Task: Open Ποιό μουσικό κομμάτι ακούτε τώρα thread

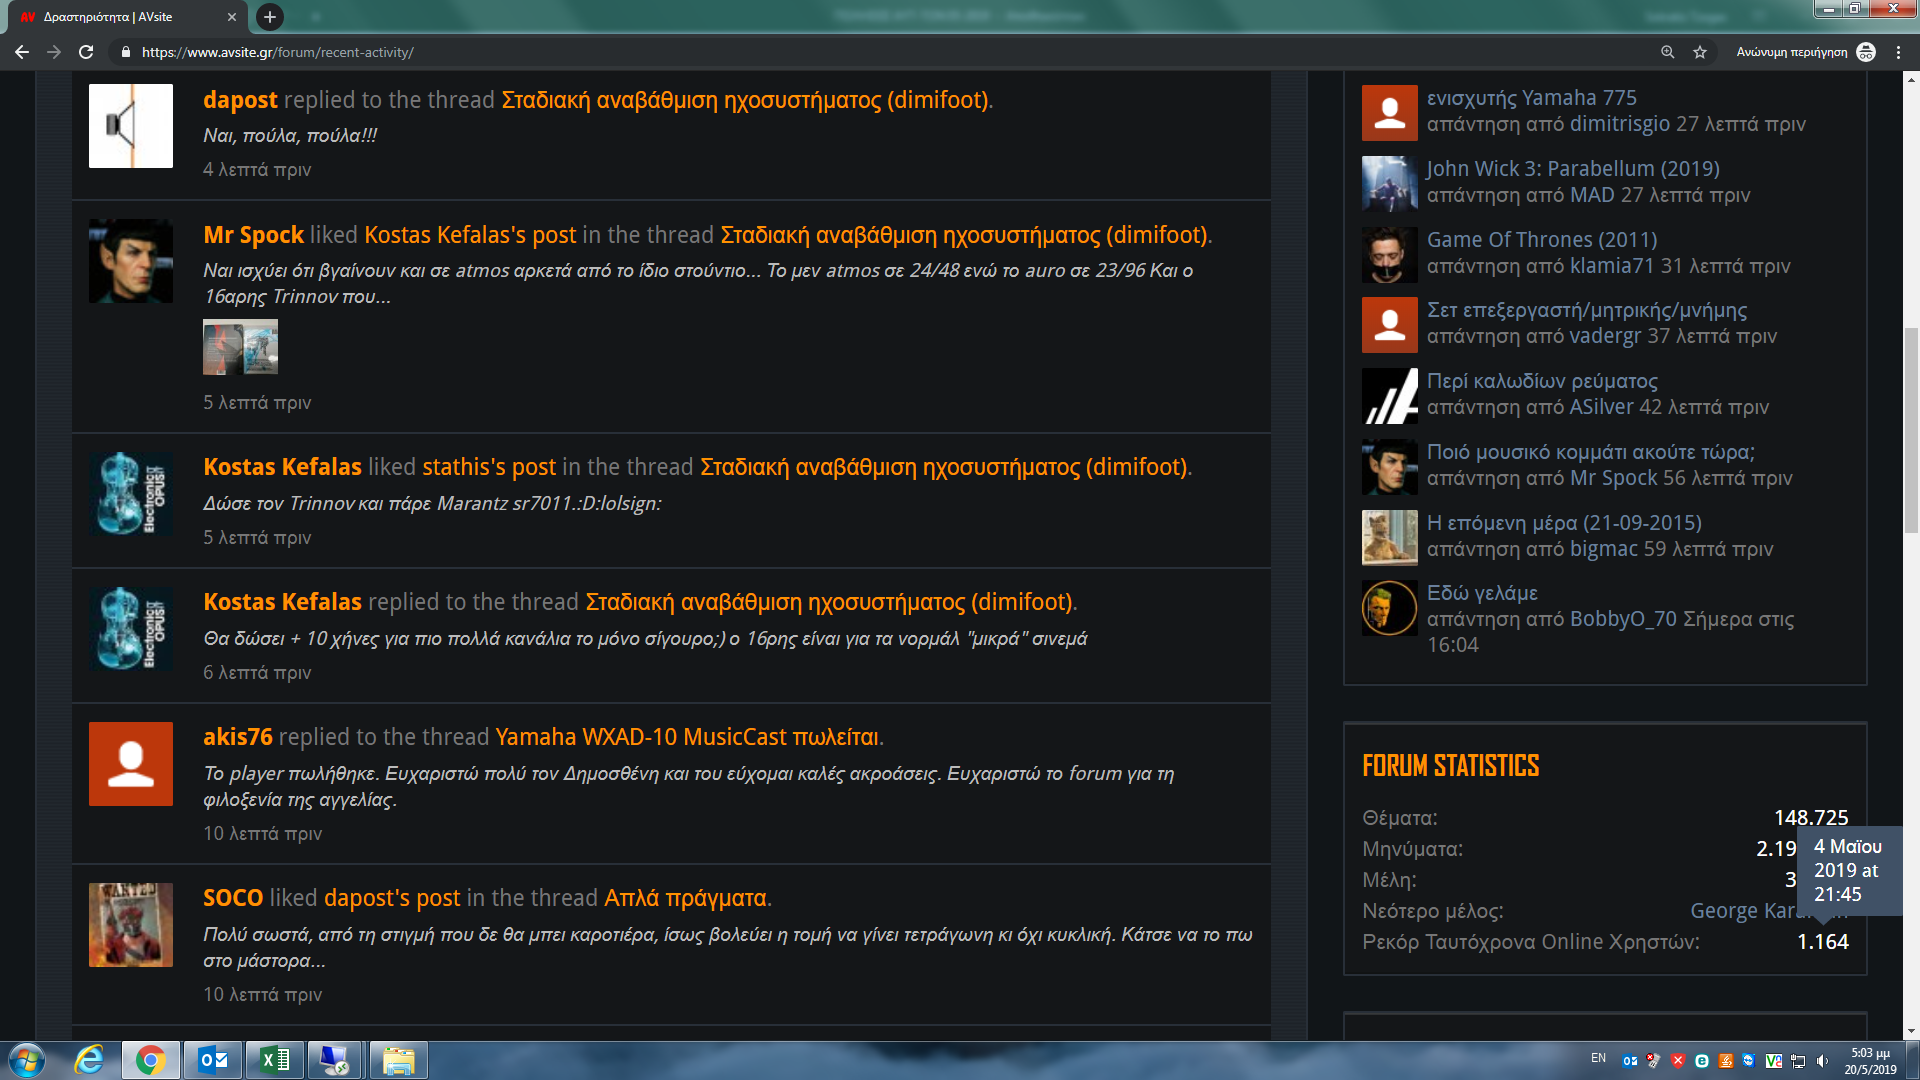Action: 1590,452
